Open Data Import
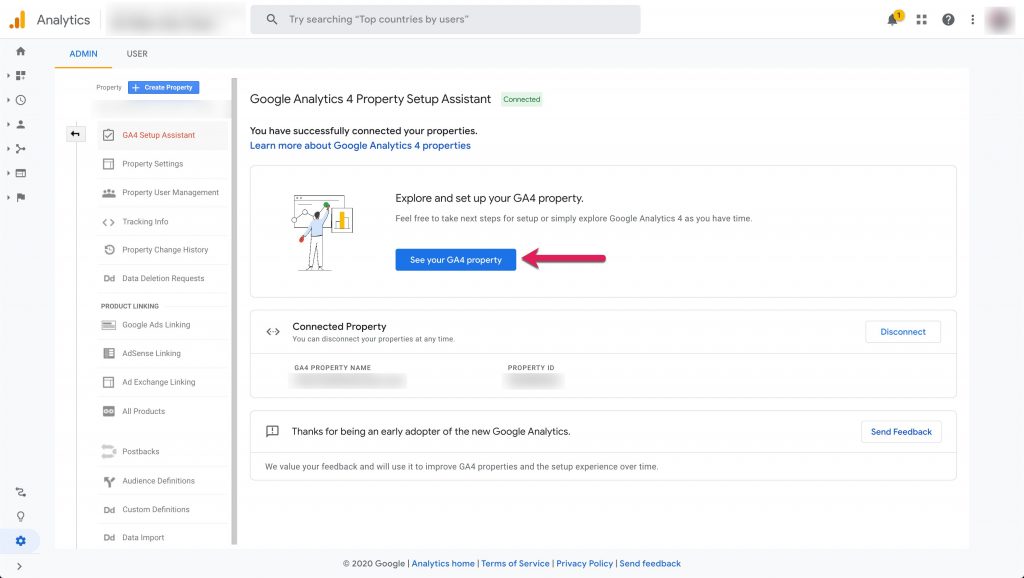Viewport: 1024px width, 578px height. [163, 538]
